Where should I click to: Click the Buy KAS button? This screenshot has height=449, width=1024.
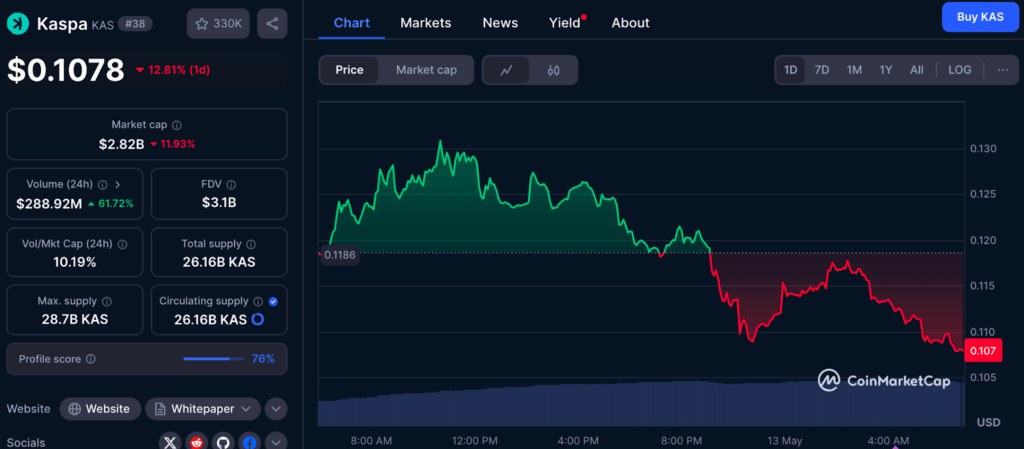pos(980,17)
